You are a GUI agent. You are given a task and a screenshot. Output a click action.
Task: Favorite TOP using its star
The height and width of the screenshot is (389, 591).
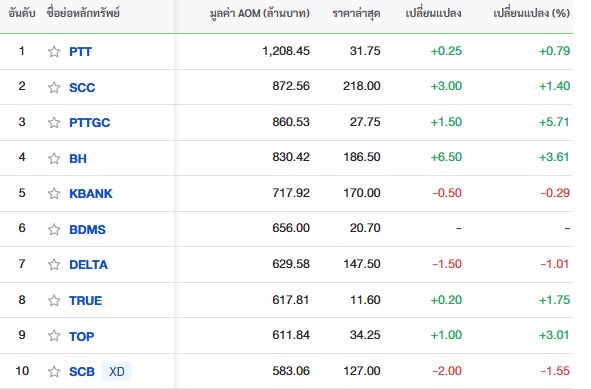pos(54,336)
